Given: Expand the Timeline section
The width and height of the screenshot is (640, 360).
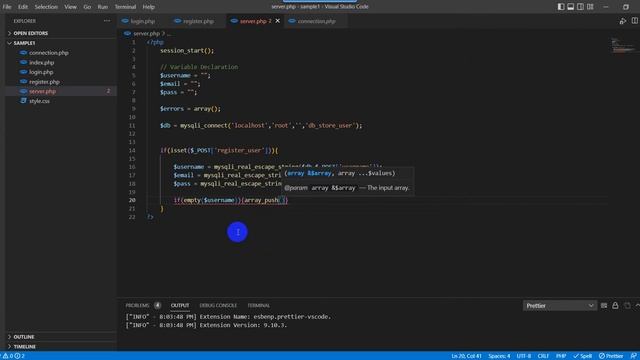Looking at the screenshot, I should pos(61,347).
